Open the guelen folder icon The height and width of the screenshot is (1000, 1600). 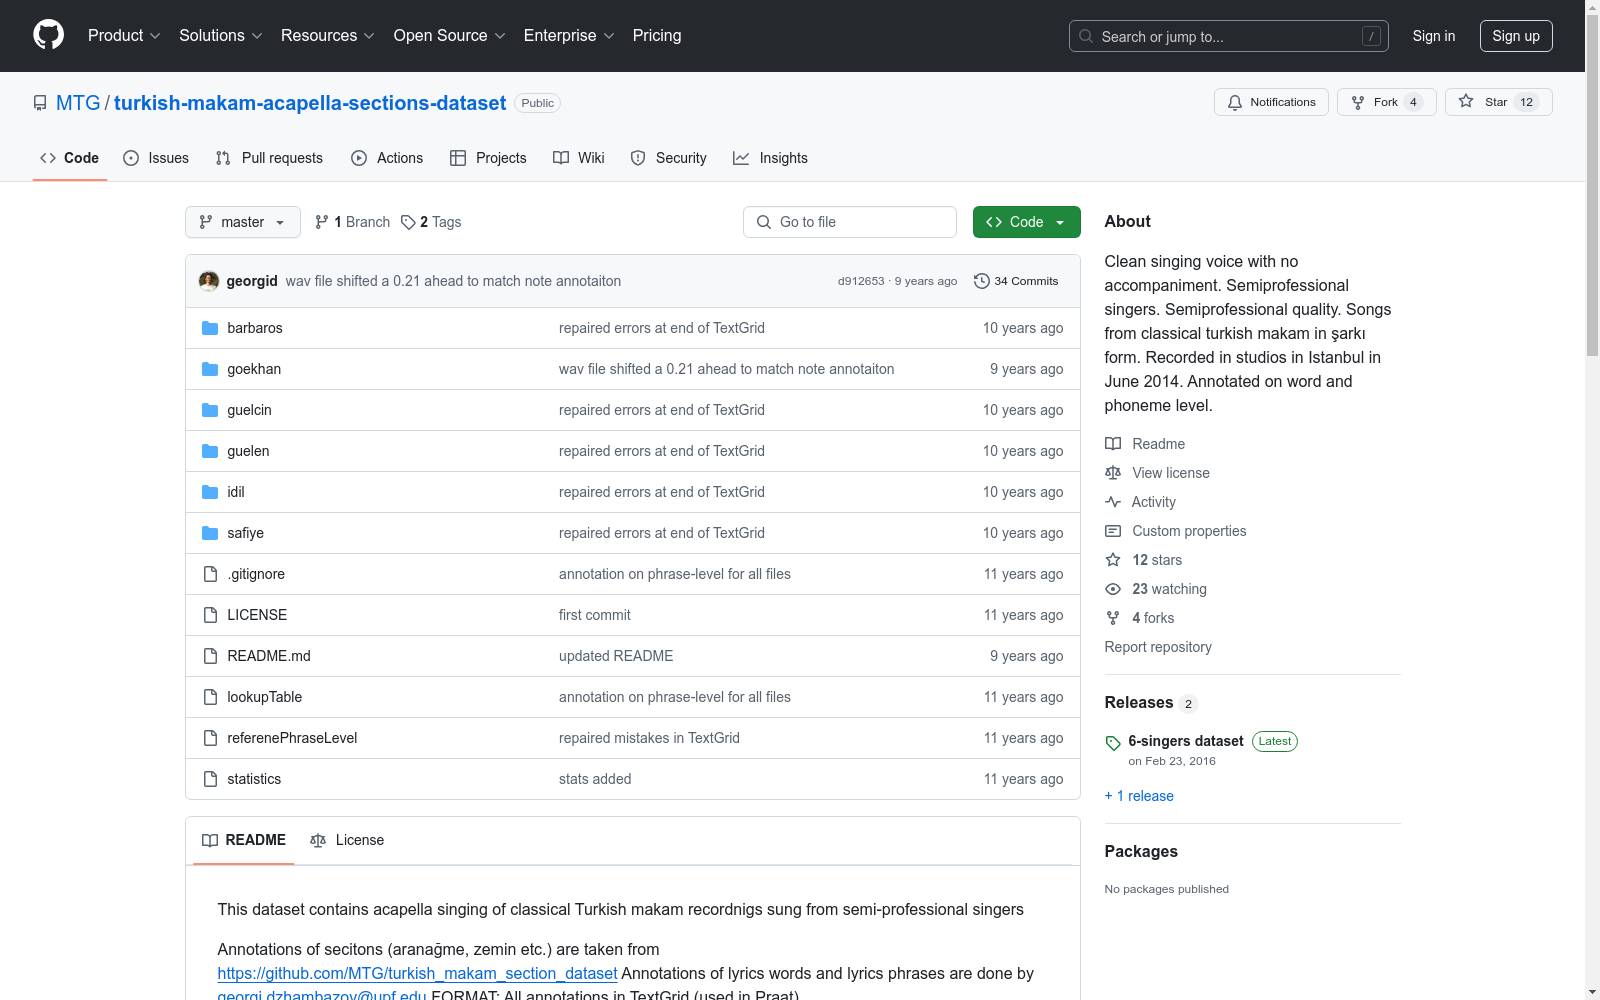[210, 451]
